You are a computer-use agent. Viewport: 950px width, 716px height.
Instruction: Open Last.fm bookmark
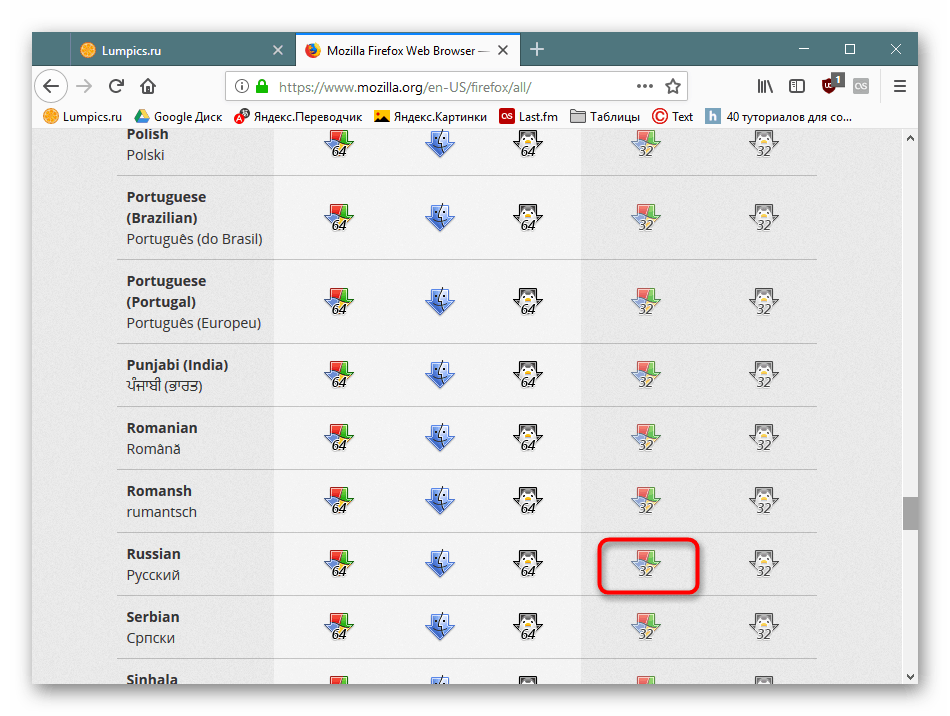(528, 116)
